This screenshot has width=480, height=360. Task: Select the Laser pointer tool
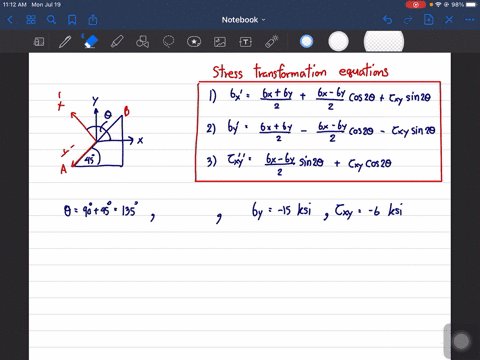point(272,42)
